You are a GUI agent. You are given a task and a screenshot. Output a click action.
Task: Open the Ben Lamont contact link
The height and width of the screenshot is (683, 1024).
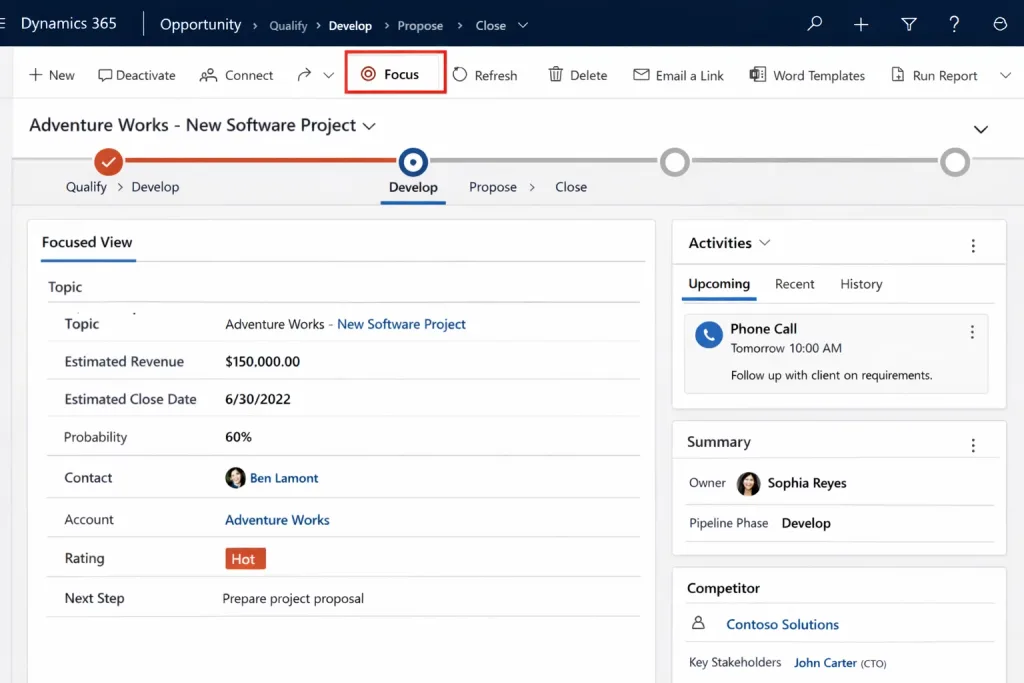(x=284, y=478)
